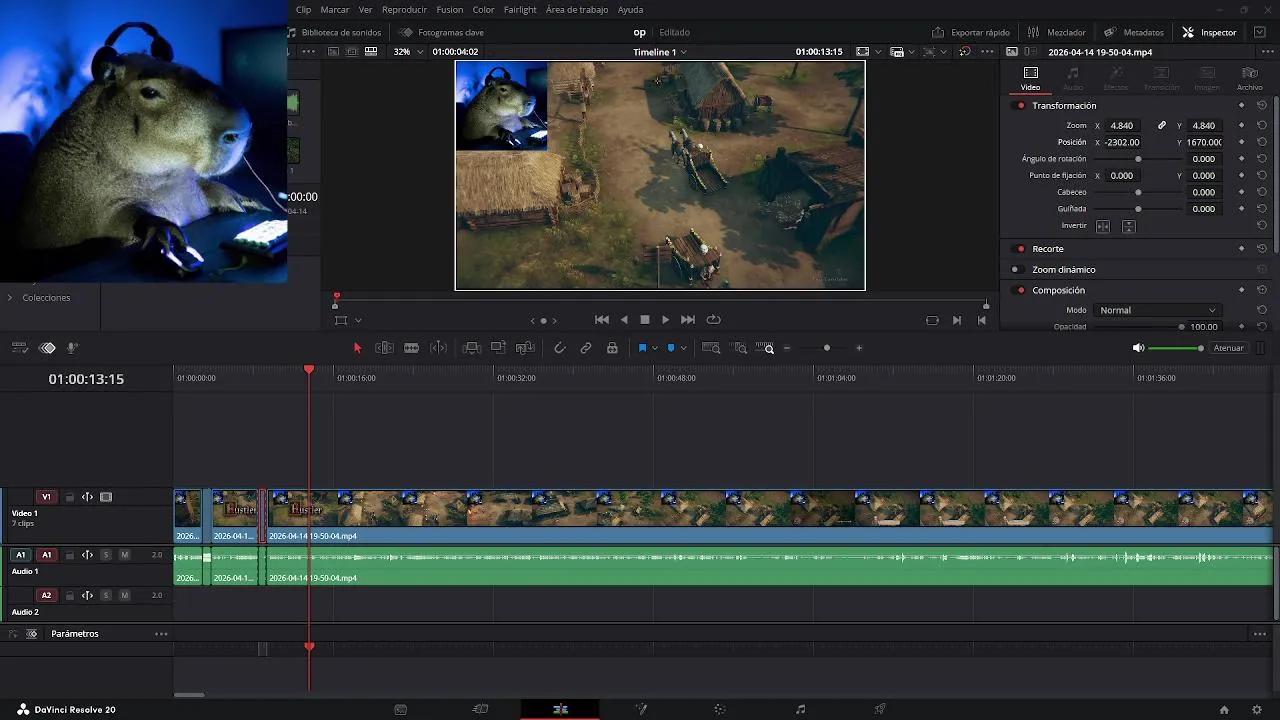The height and width of the screenshot is (720, 1280).
Task: Click the Atenuar dim button
Action: coord(1228,348)
